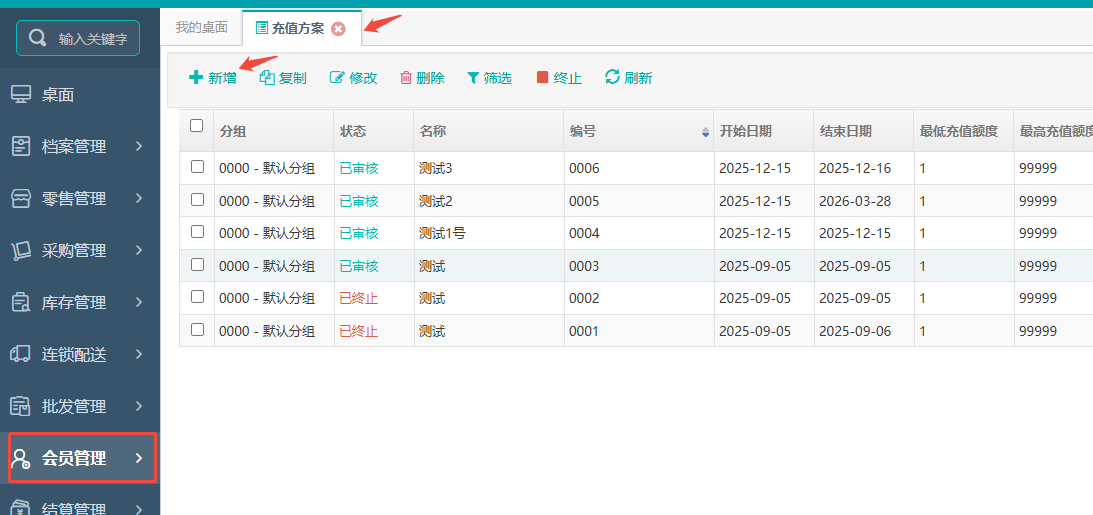Click the 复制 button label
Viewport: 1093px width, 515px height.
293,78
